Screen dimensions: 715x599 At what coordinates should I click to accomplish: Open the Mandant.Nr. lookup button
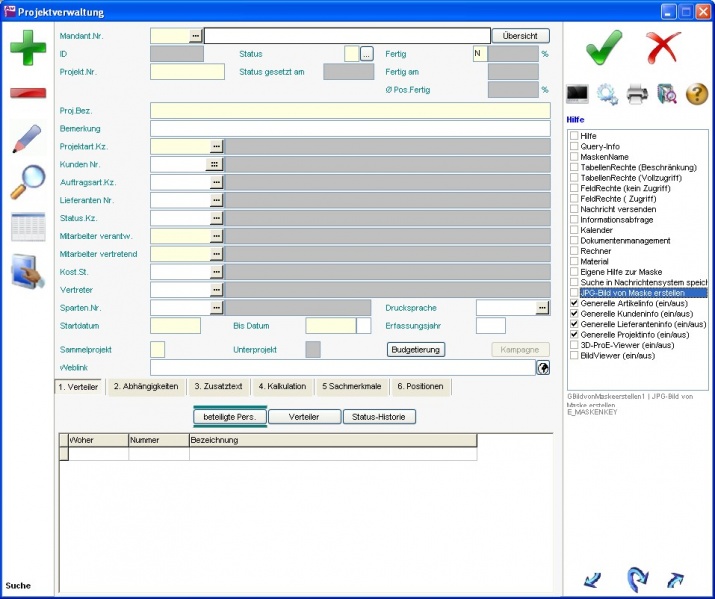[195, 35]
